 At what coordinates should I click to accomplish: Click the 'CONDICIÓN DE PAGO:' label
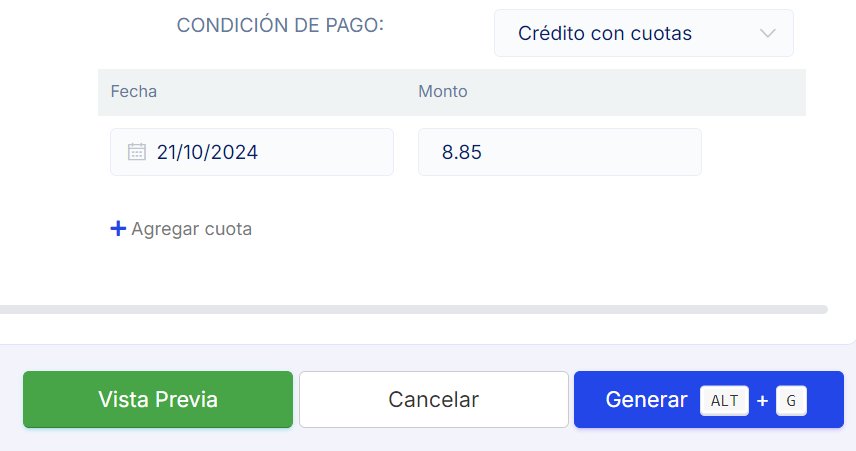(280, 26)
